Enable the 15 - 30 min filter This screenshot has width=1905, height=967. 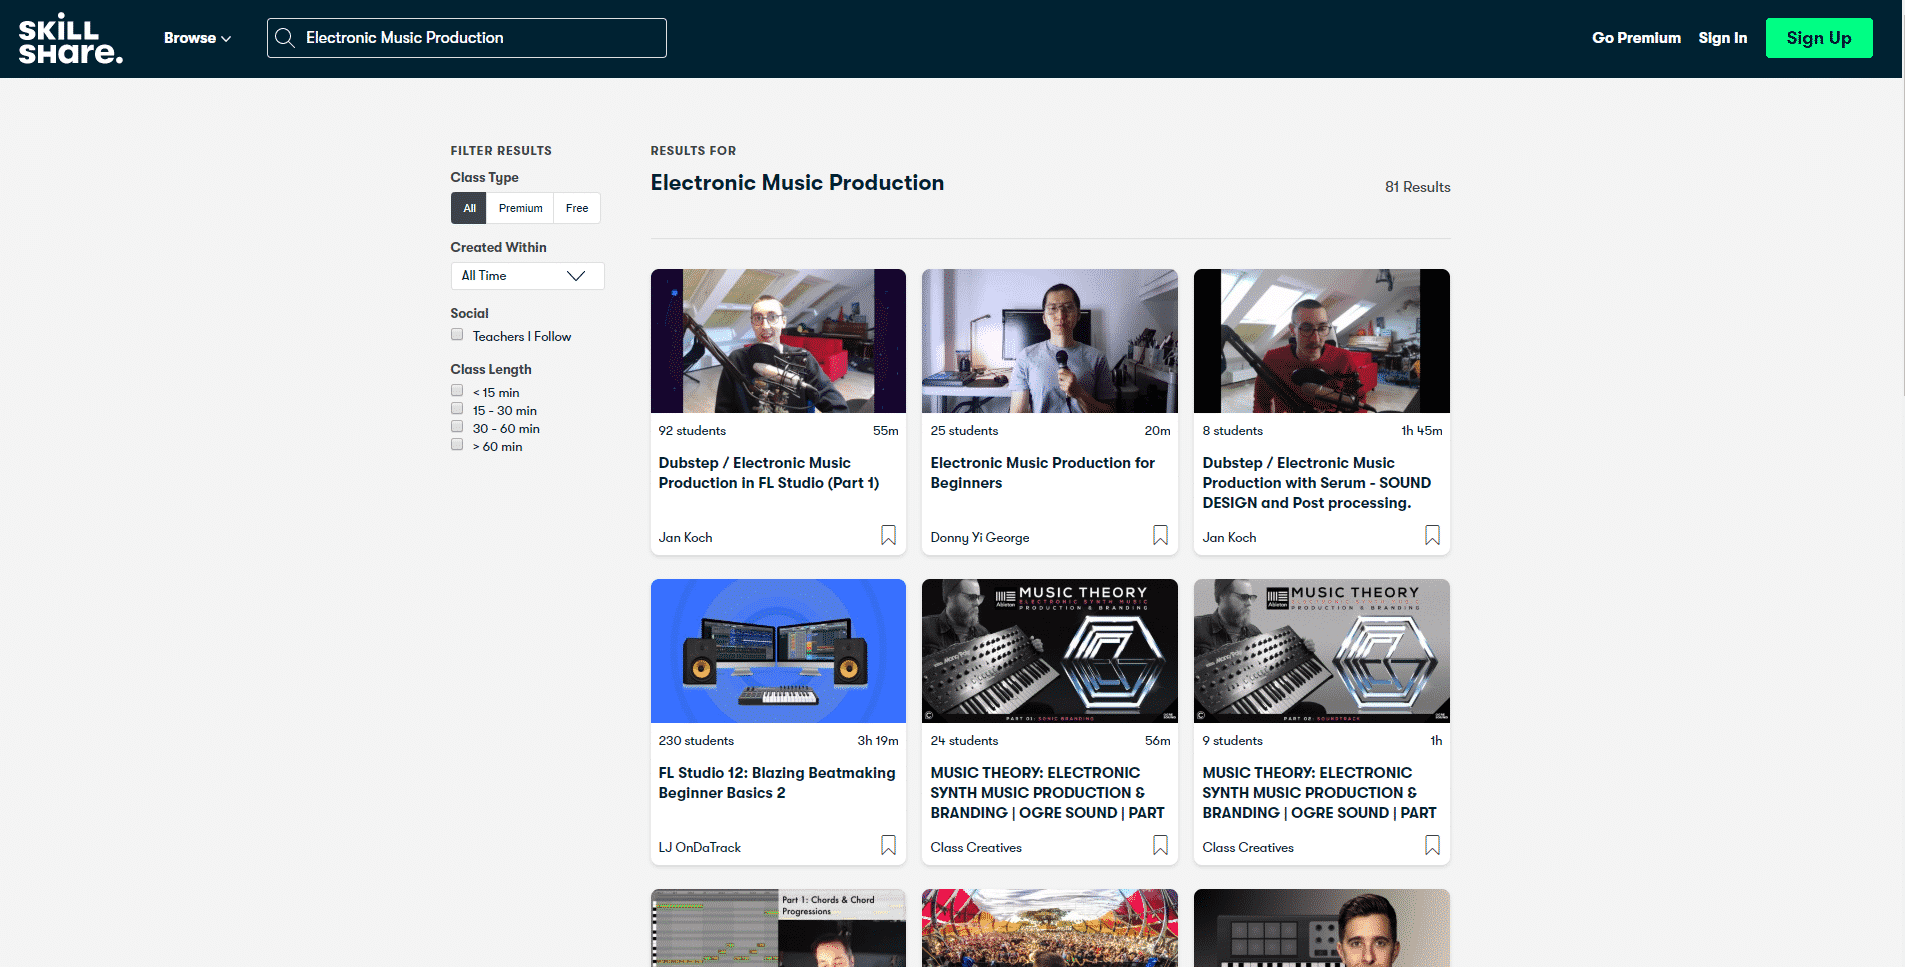coord(457,409)
